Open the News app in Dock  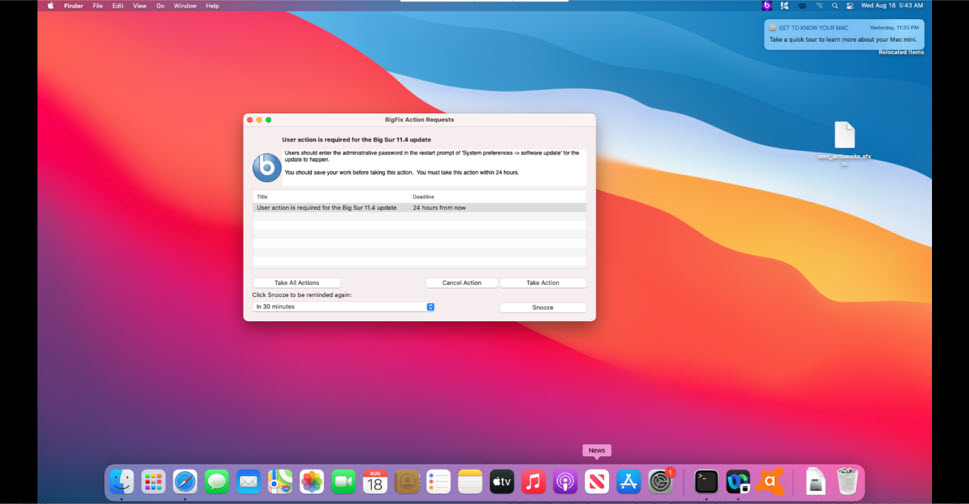pos(597,482)
